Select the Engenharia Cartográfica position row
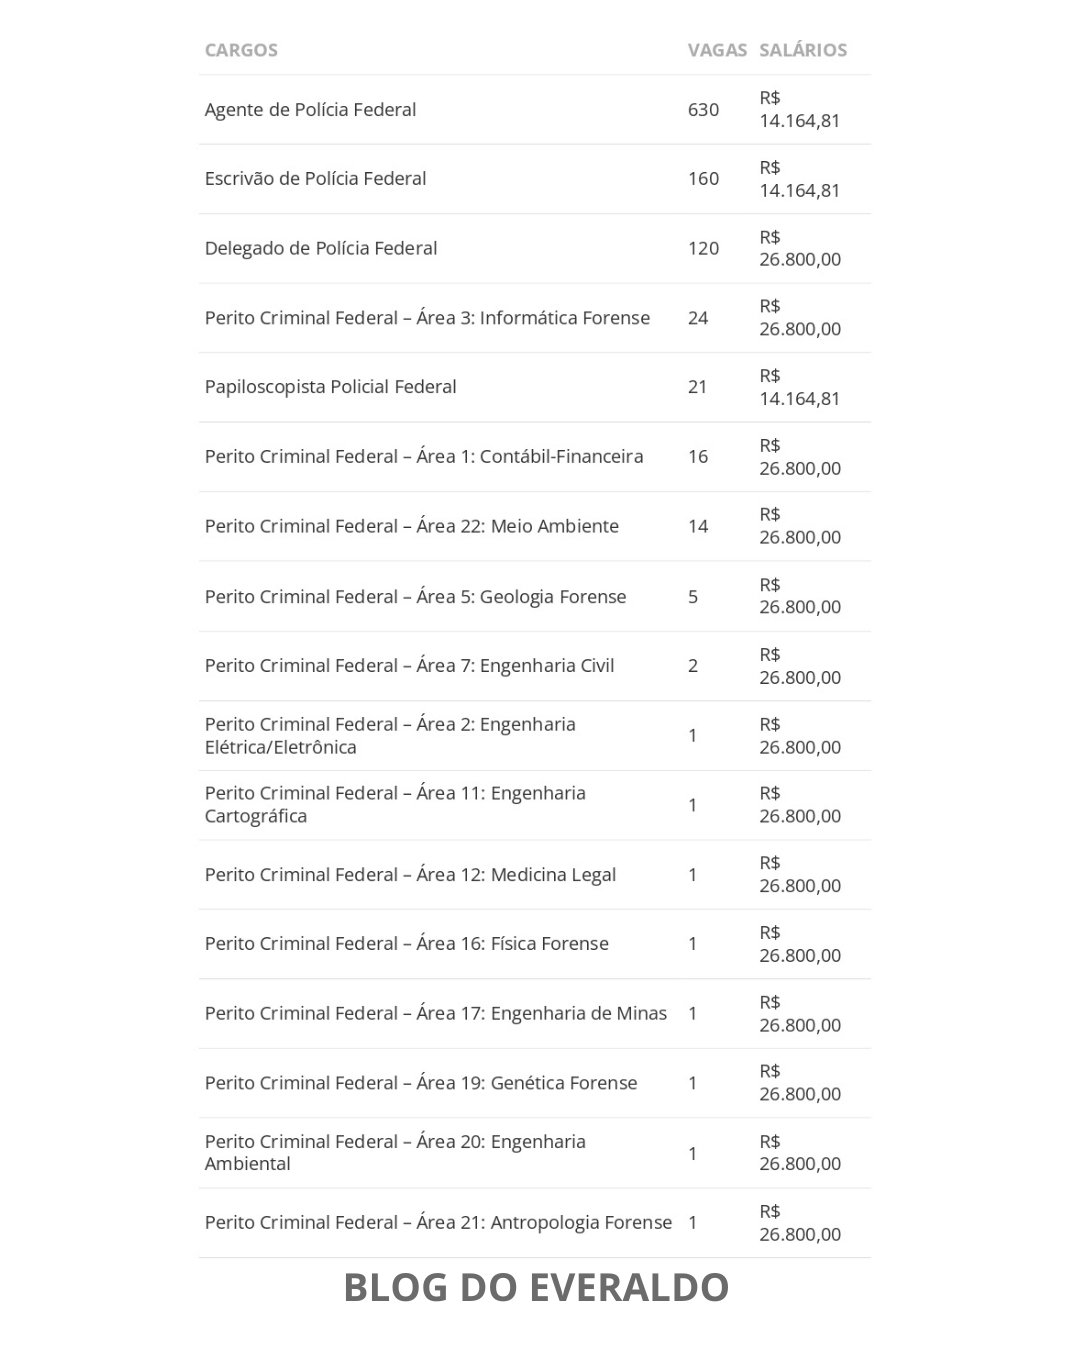The width and height of the screenshot is (1080, 1350). pos(395,805)
